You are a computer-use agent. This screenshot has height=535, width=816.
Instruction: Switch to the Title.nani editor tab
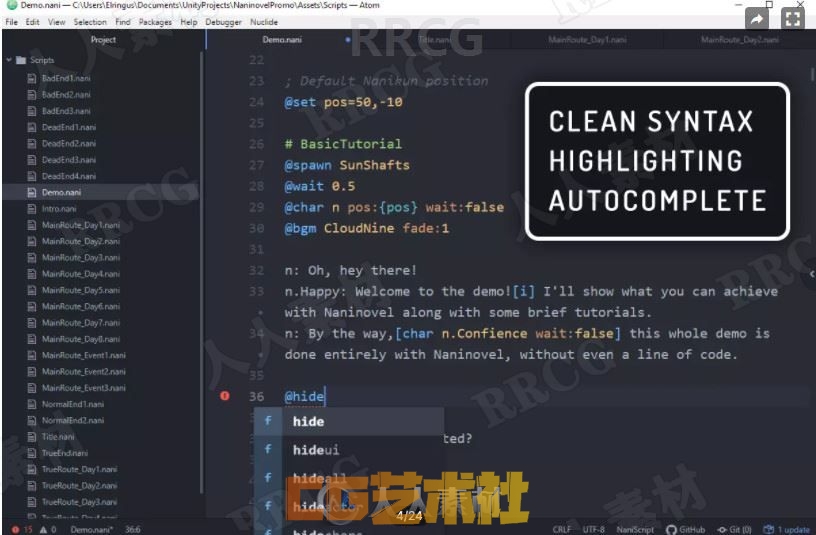(435, 40)
